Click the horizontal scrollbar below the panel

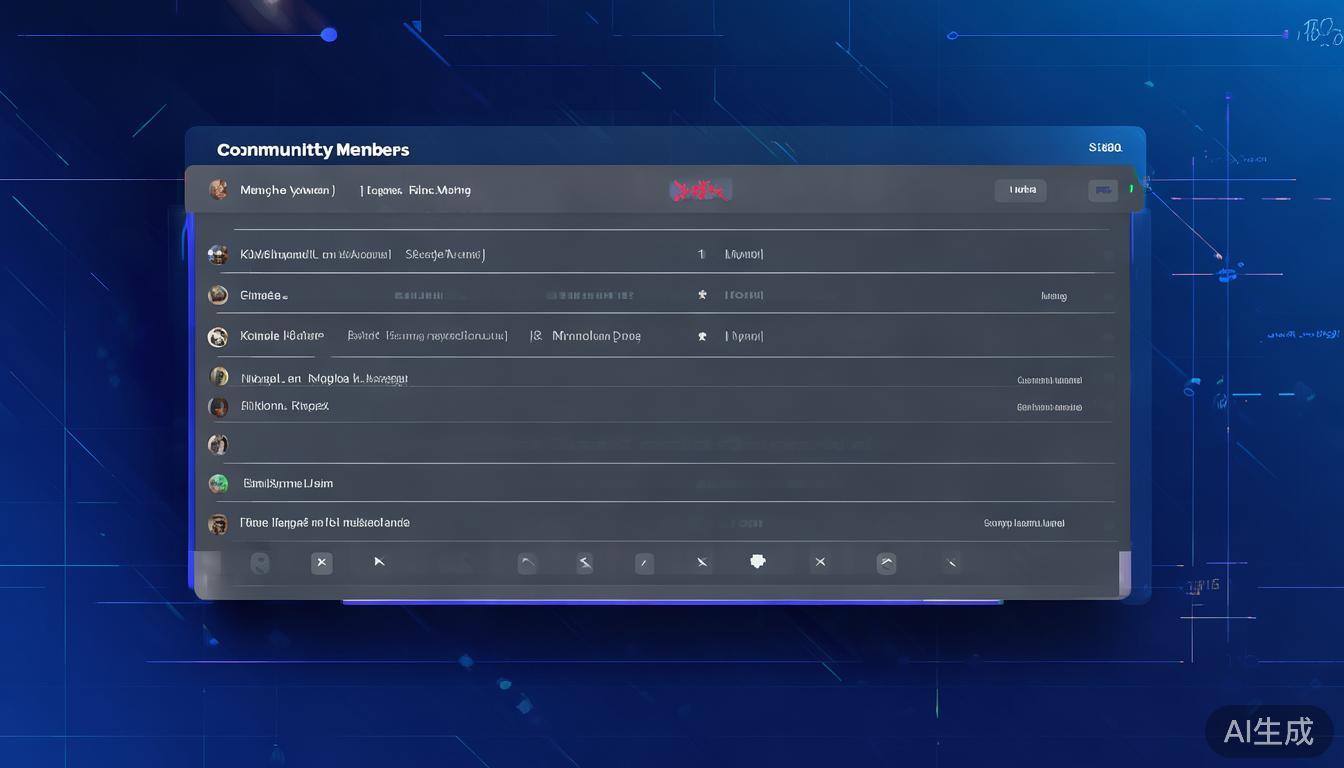pos(672,602)
